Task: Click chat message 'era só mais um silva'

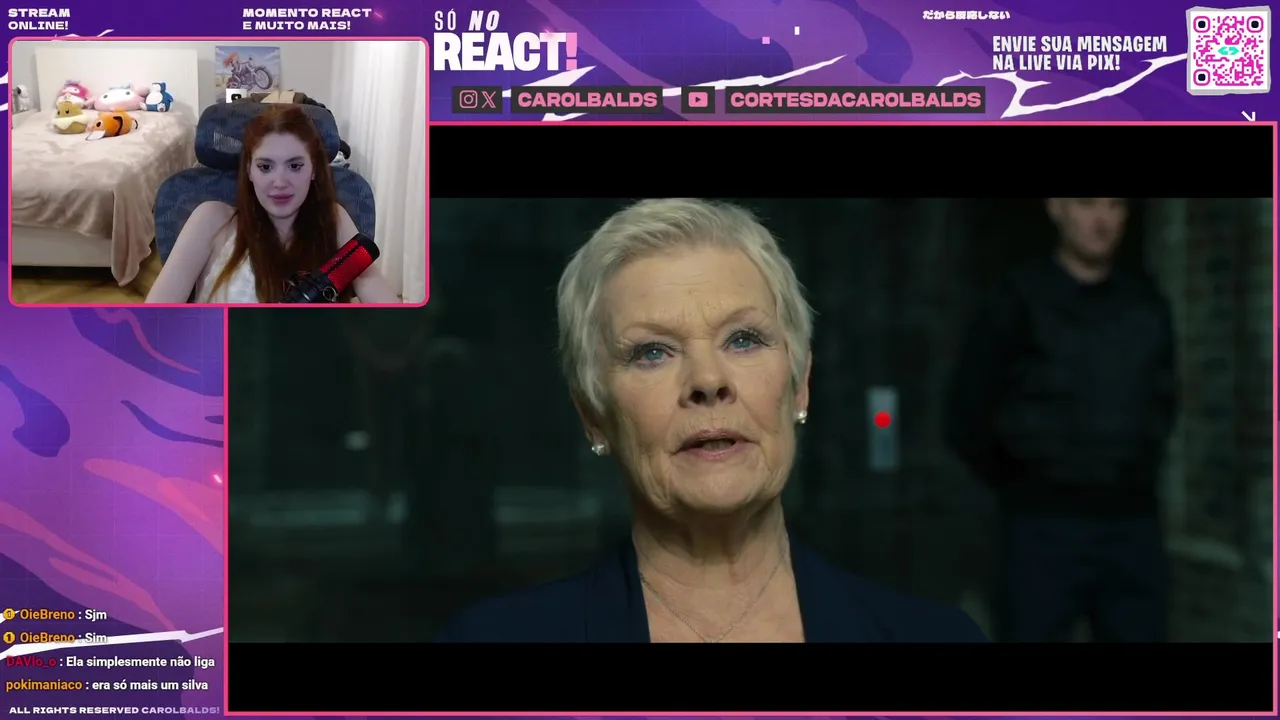Action: point(151,685)
